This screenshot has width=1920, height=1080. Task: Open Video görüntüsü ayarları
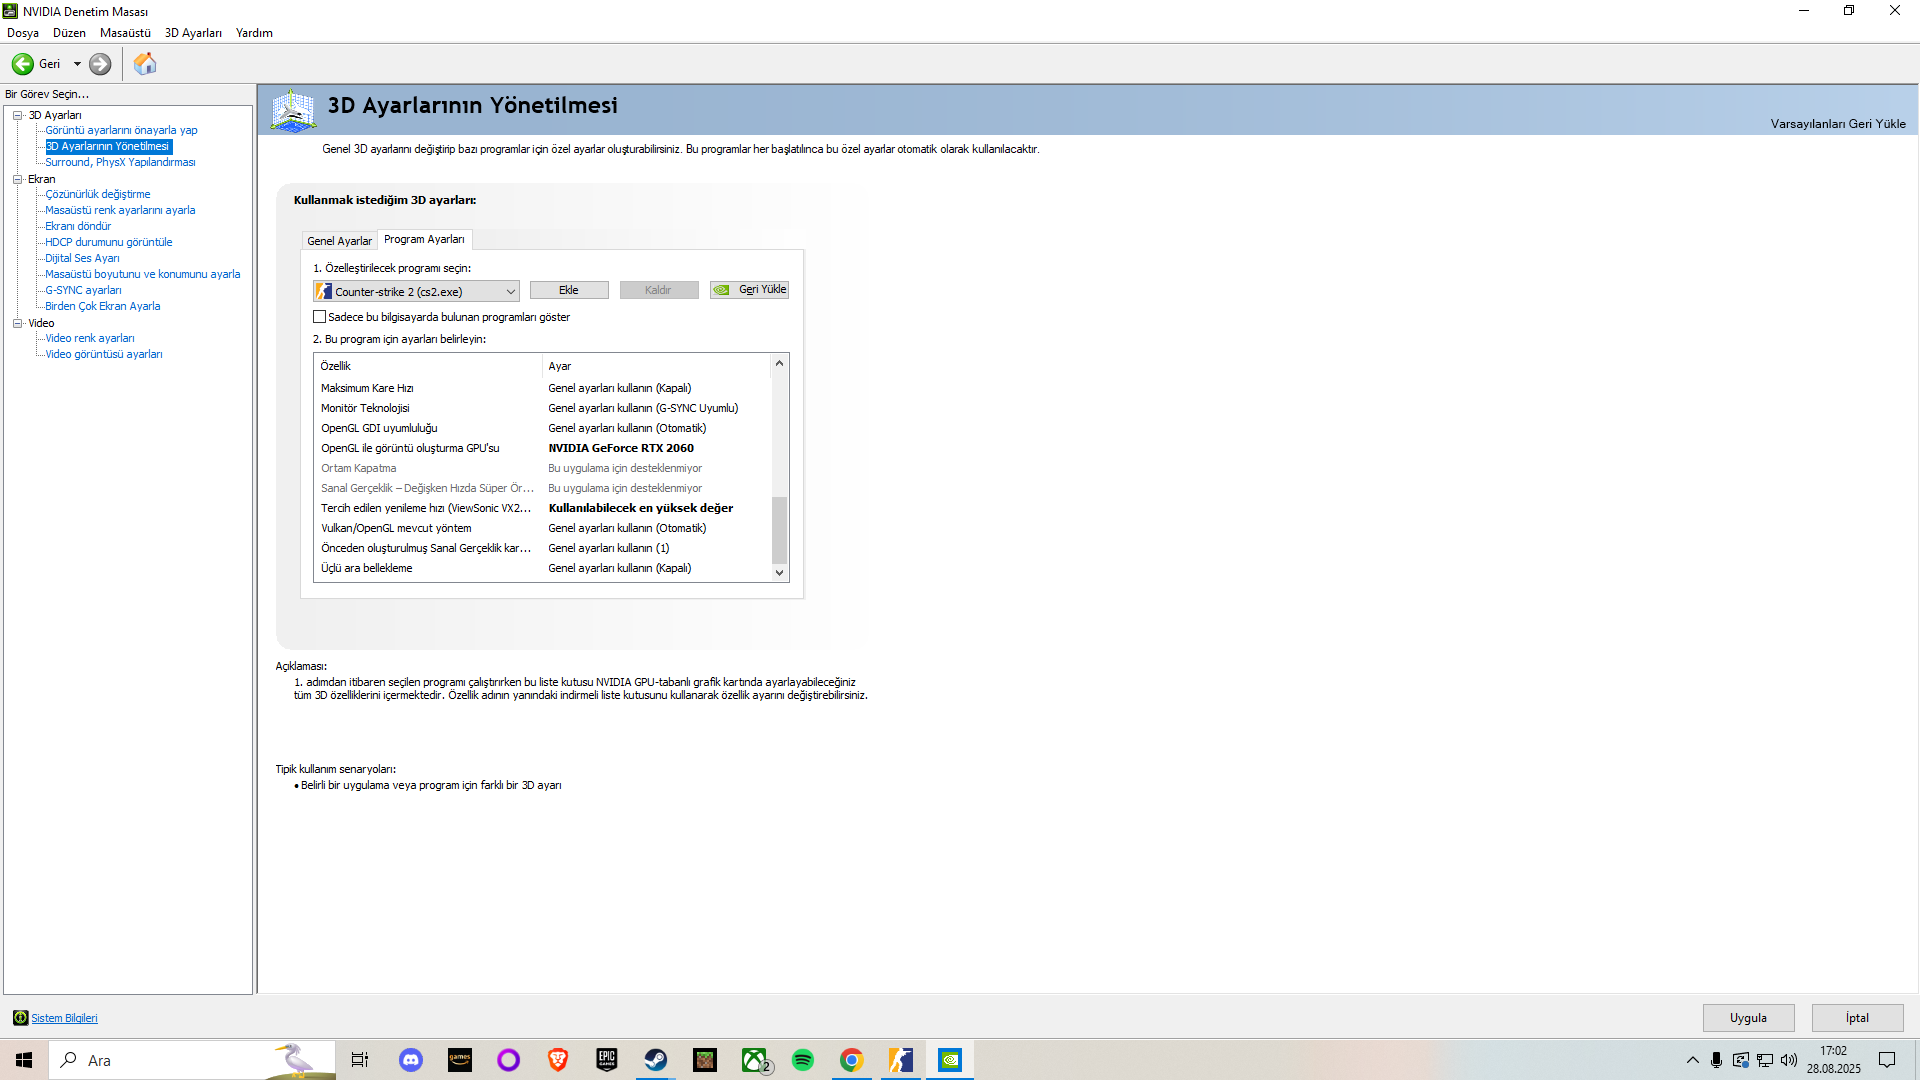point(104,354)
